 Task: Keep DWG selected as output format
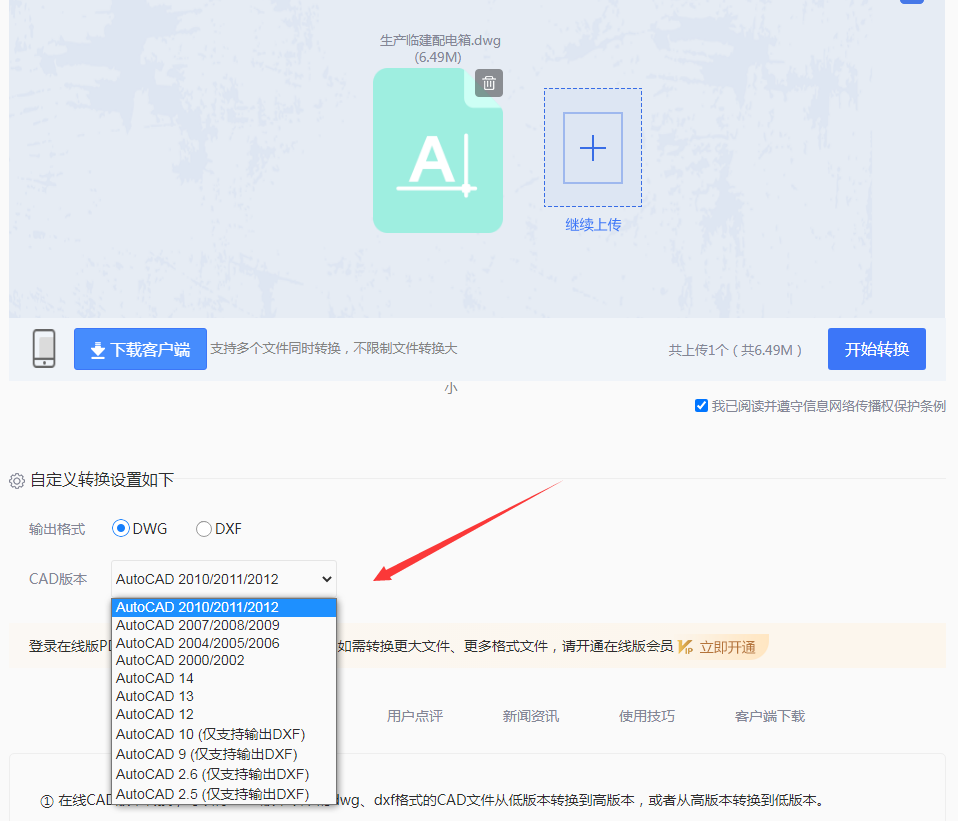point(120,528)
